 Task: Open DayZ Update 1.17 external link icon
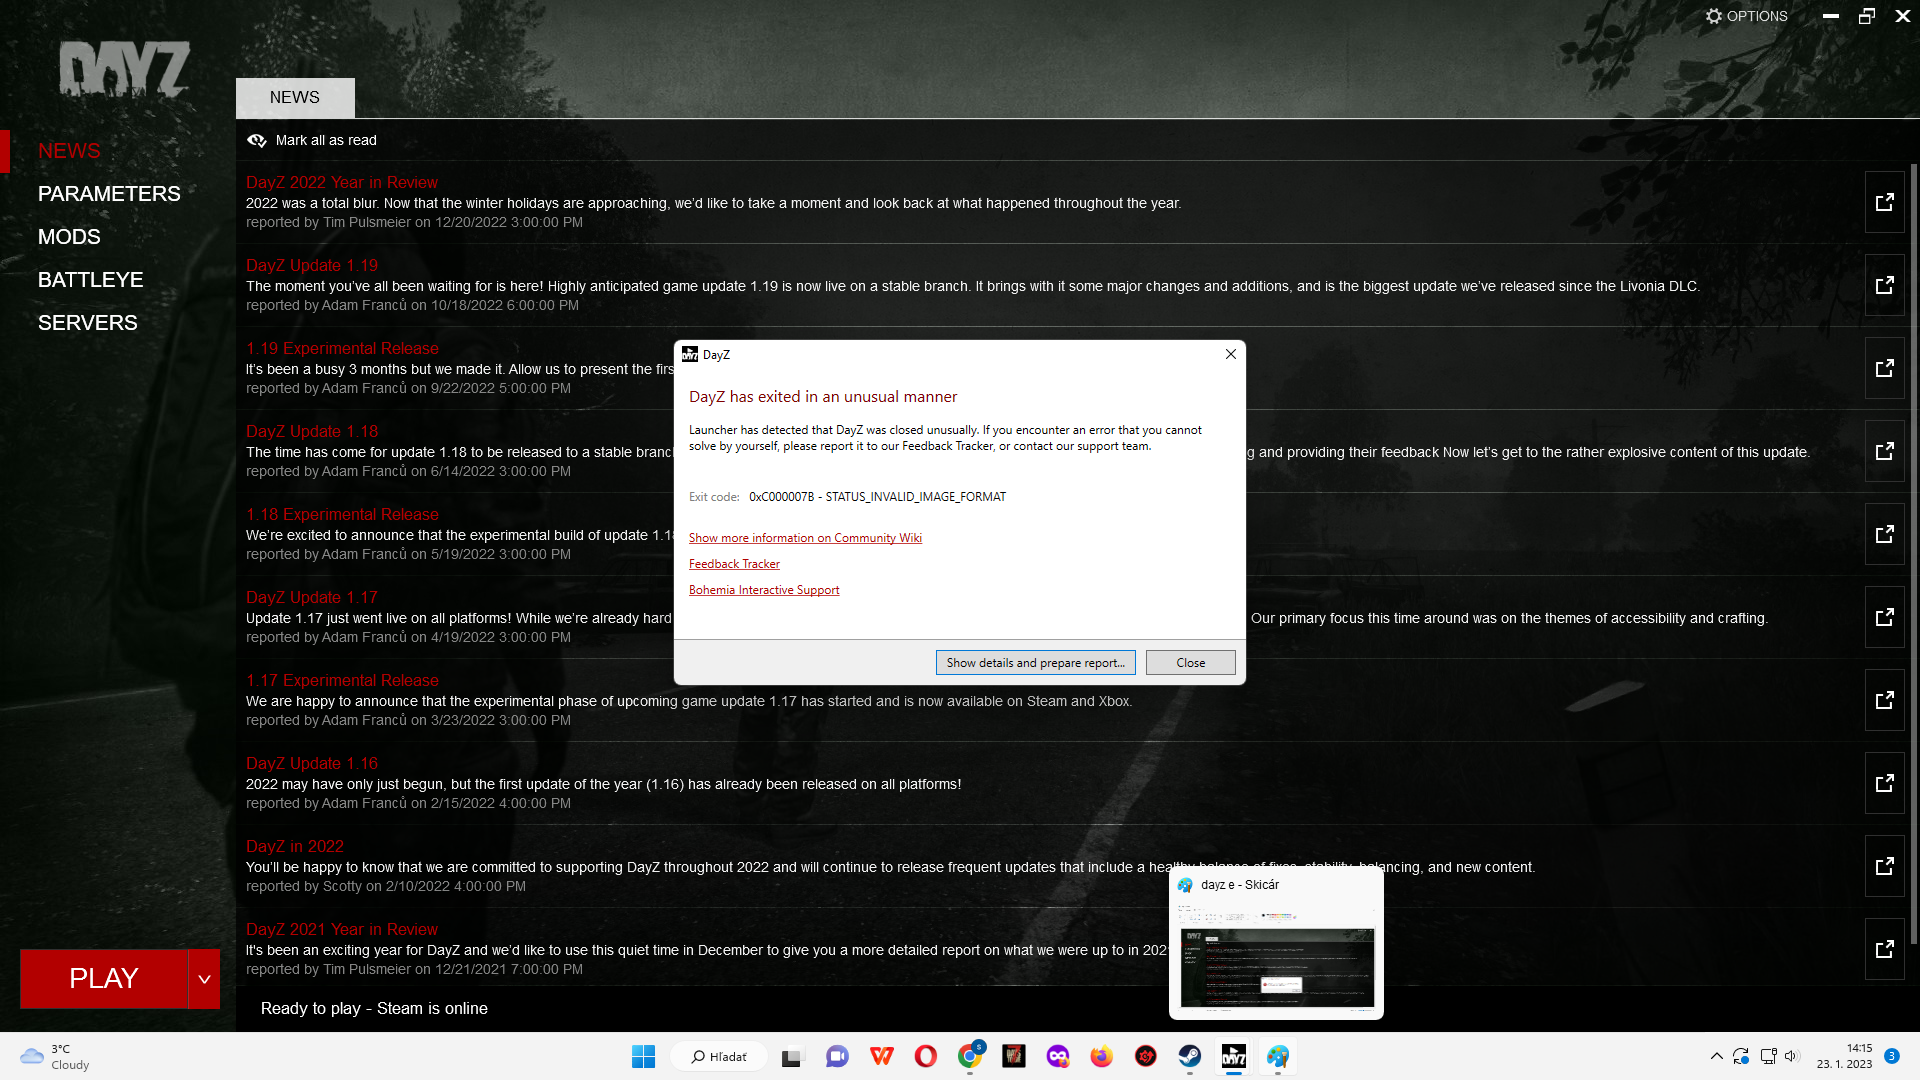click(x=1885, y=617)
